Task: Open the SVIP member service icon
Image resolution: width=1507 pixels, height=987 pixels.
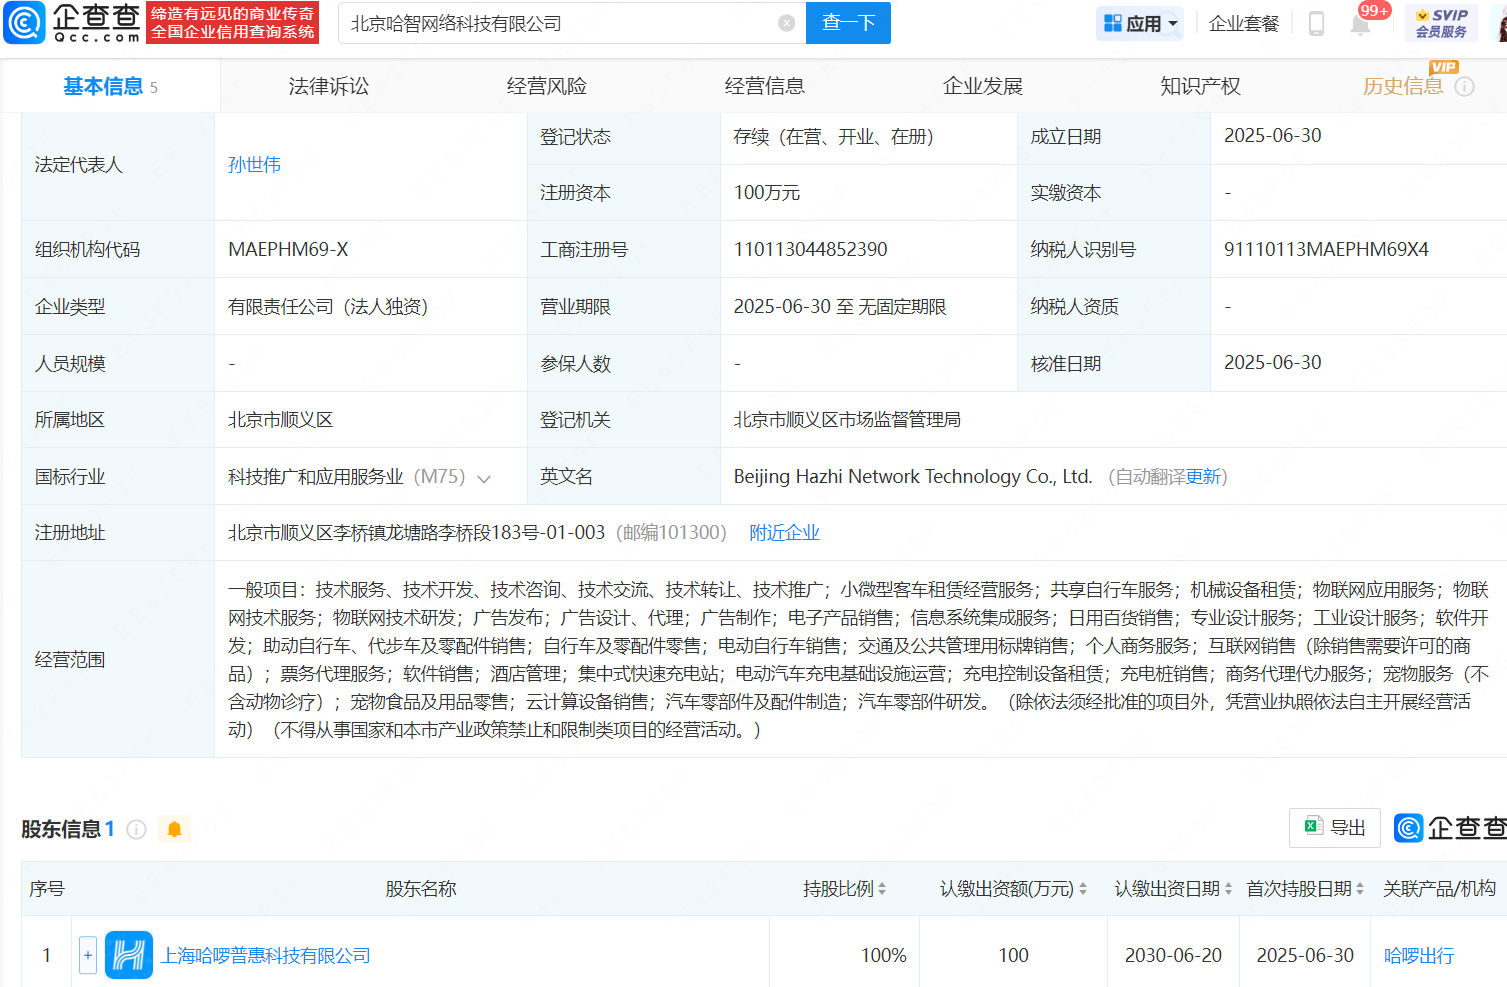Action: pos(1441,23)
